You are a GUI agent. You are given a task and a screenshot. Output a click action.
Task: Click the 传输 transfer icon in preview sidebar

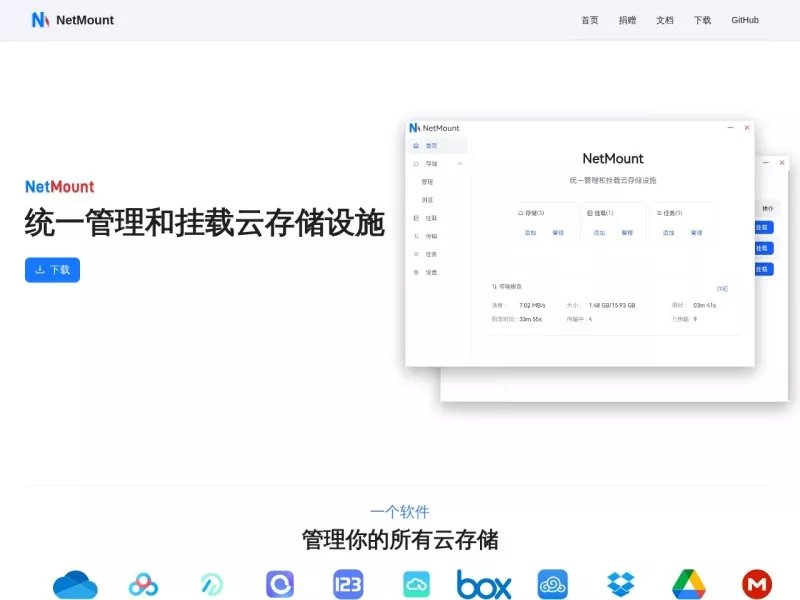pos(416,236)
